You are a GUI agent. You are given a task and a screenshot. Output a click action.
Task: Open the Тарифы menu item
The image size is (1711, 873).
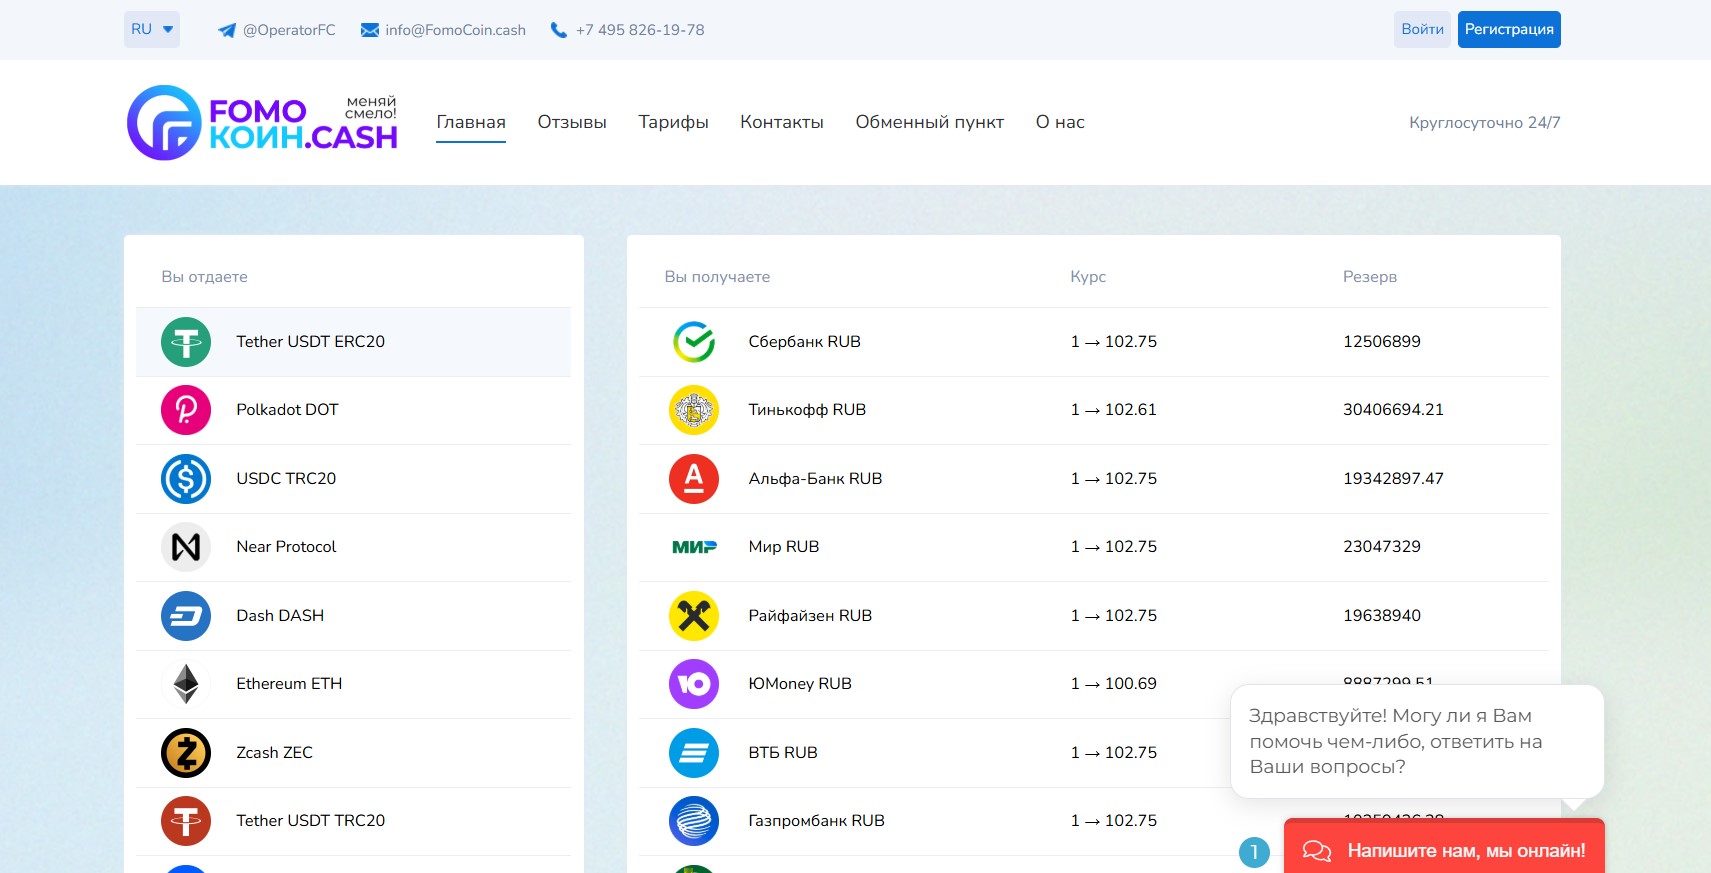(x=673, y=122)
